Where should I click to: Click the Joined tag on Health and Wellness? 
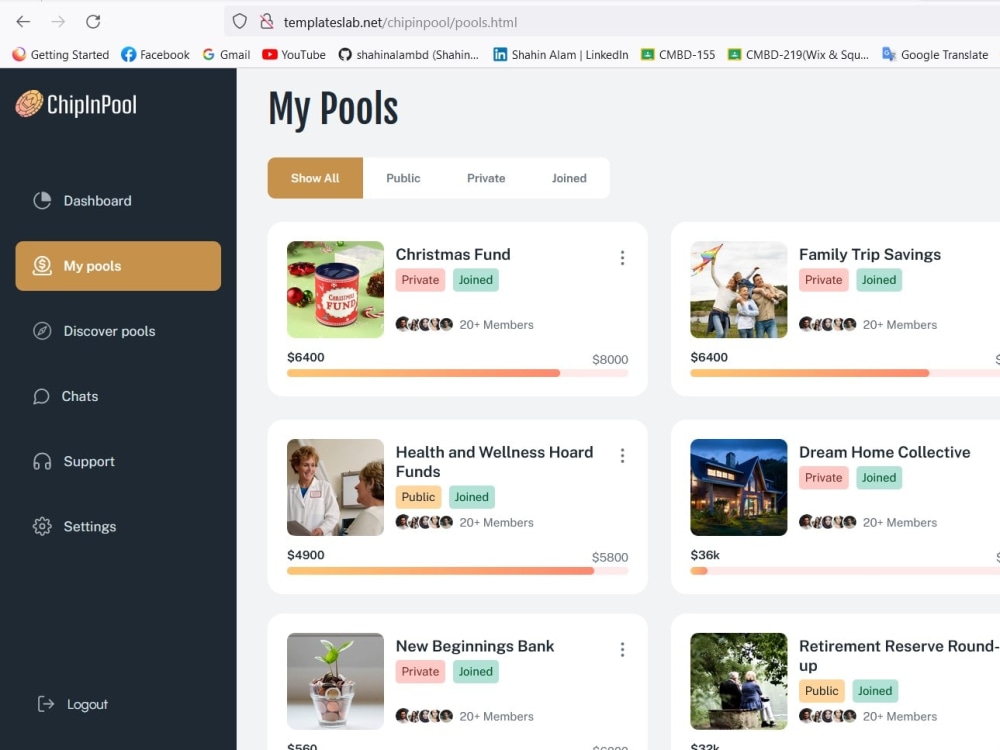coord(471,497)
